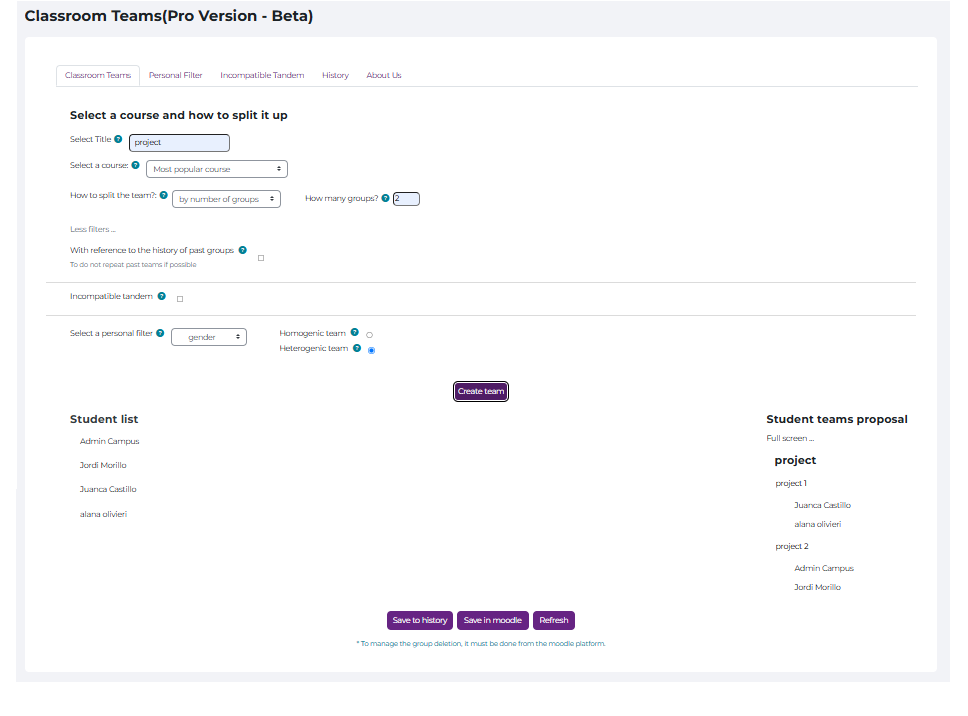Click help icon next to Homogenic team
The height and width of the screenshot is (716, 968).
355,333
